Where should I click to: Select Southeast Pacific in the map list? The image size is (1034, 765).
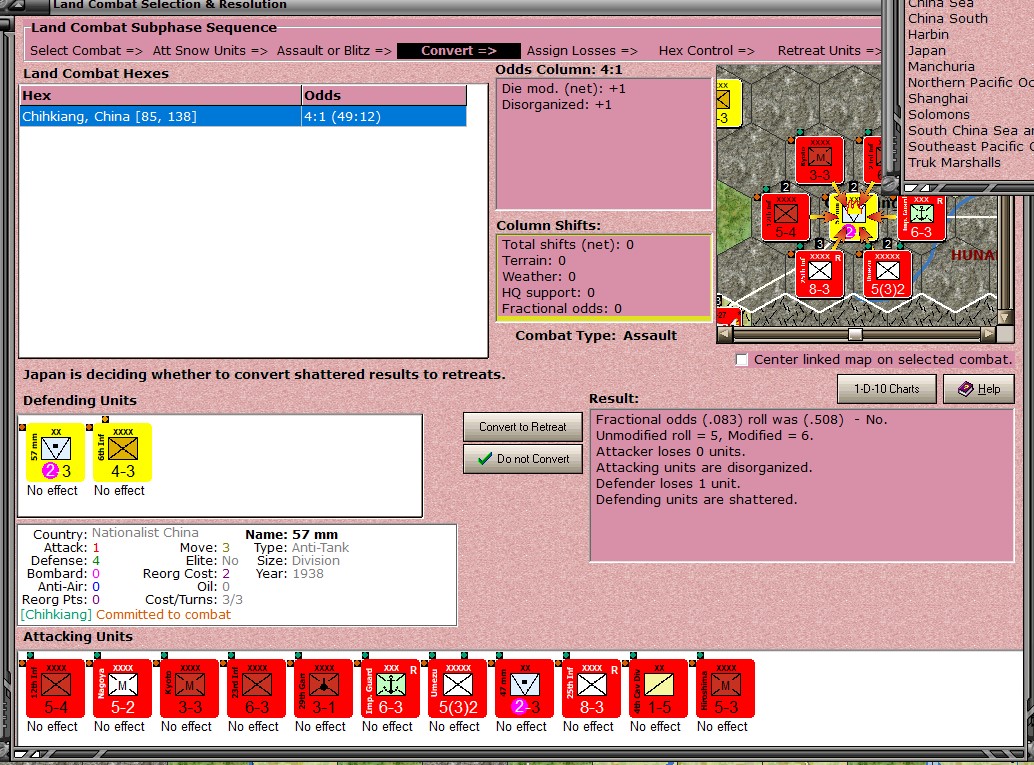(971, 146)
